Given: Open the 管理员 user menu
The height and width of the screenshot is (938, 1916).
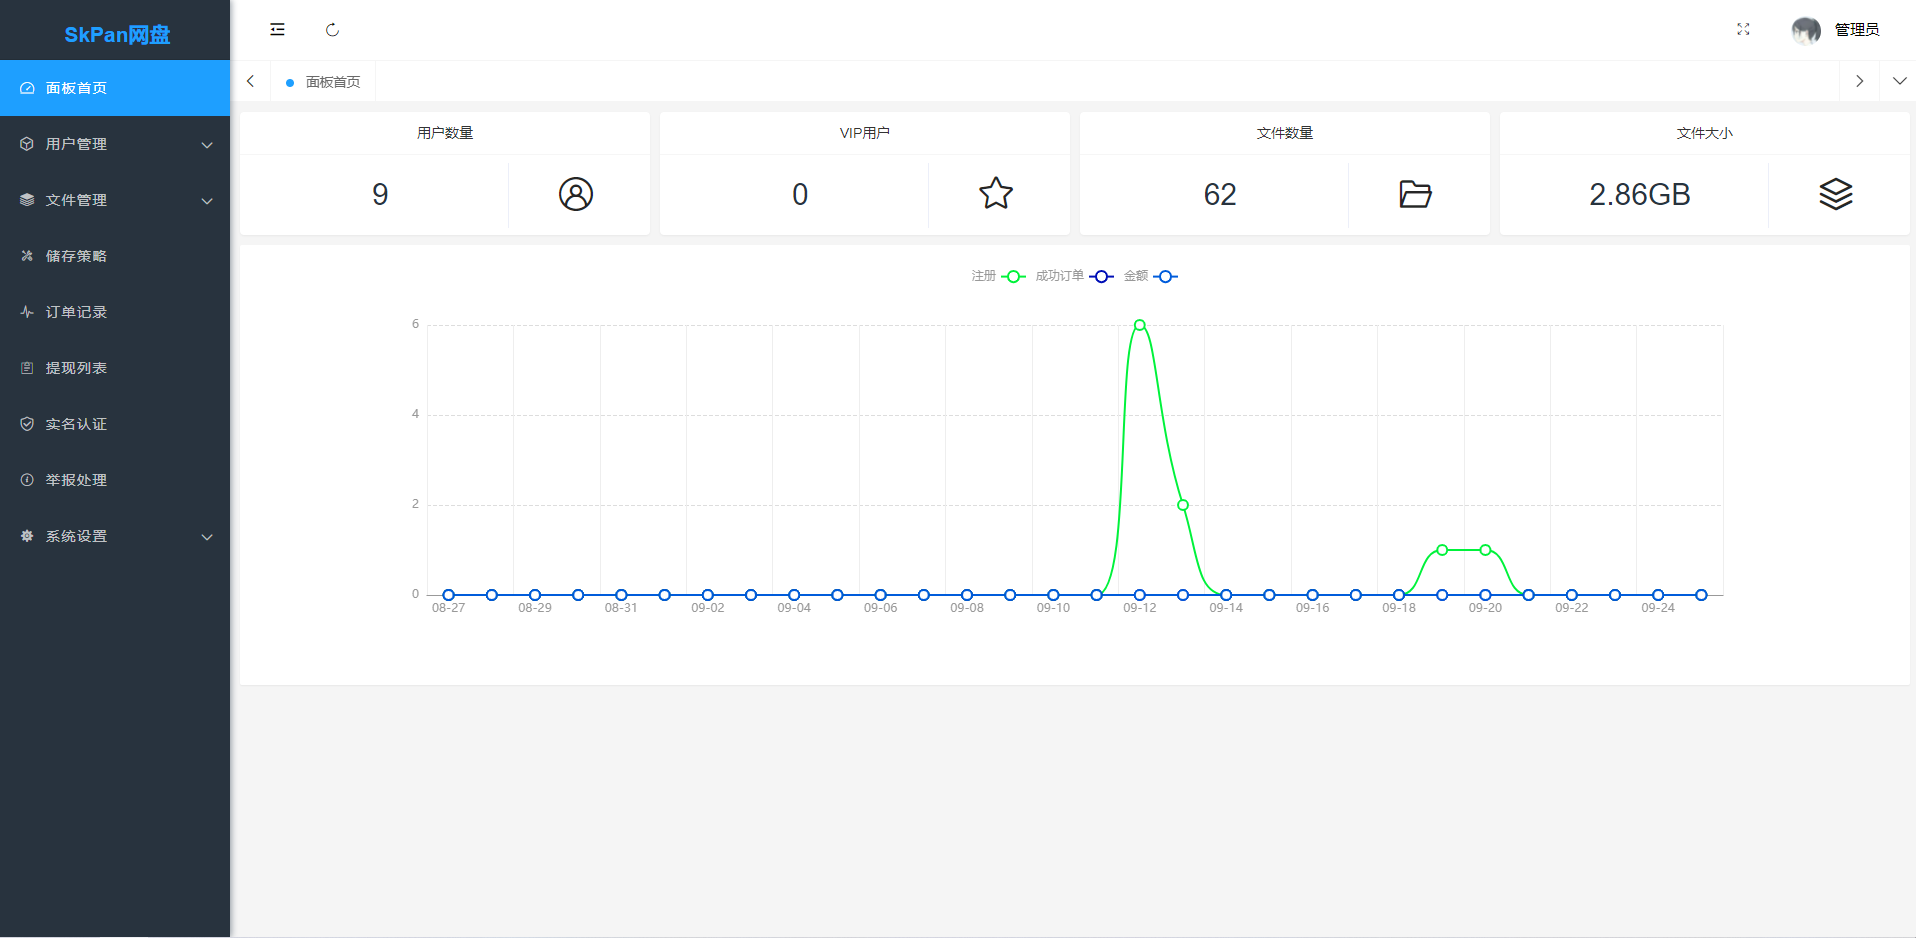Looking at the screenshot, I should pos(1857,30).
